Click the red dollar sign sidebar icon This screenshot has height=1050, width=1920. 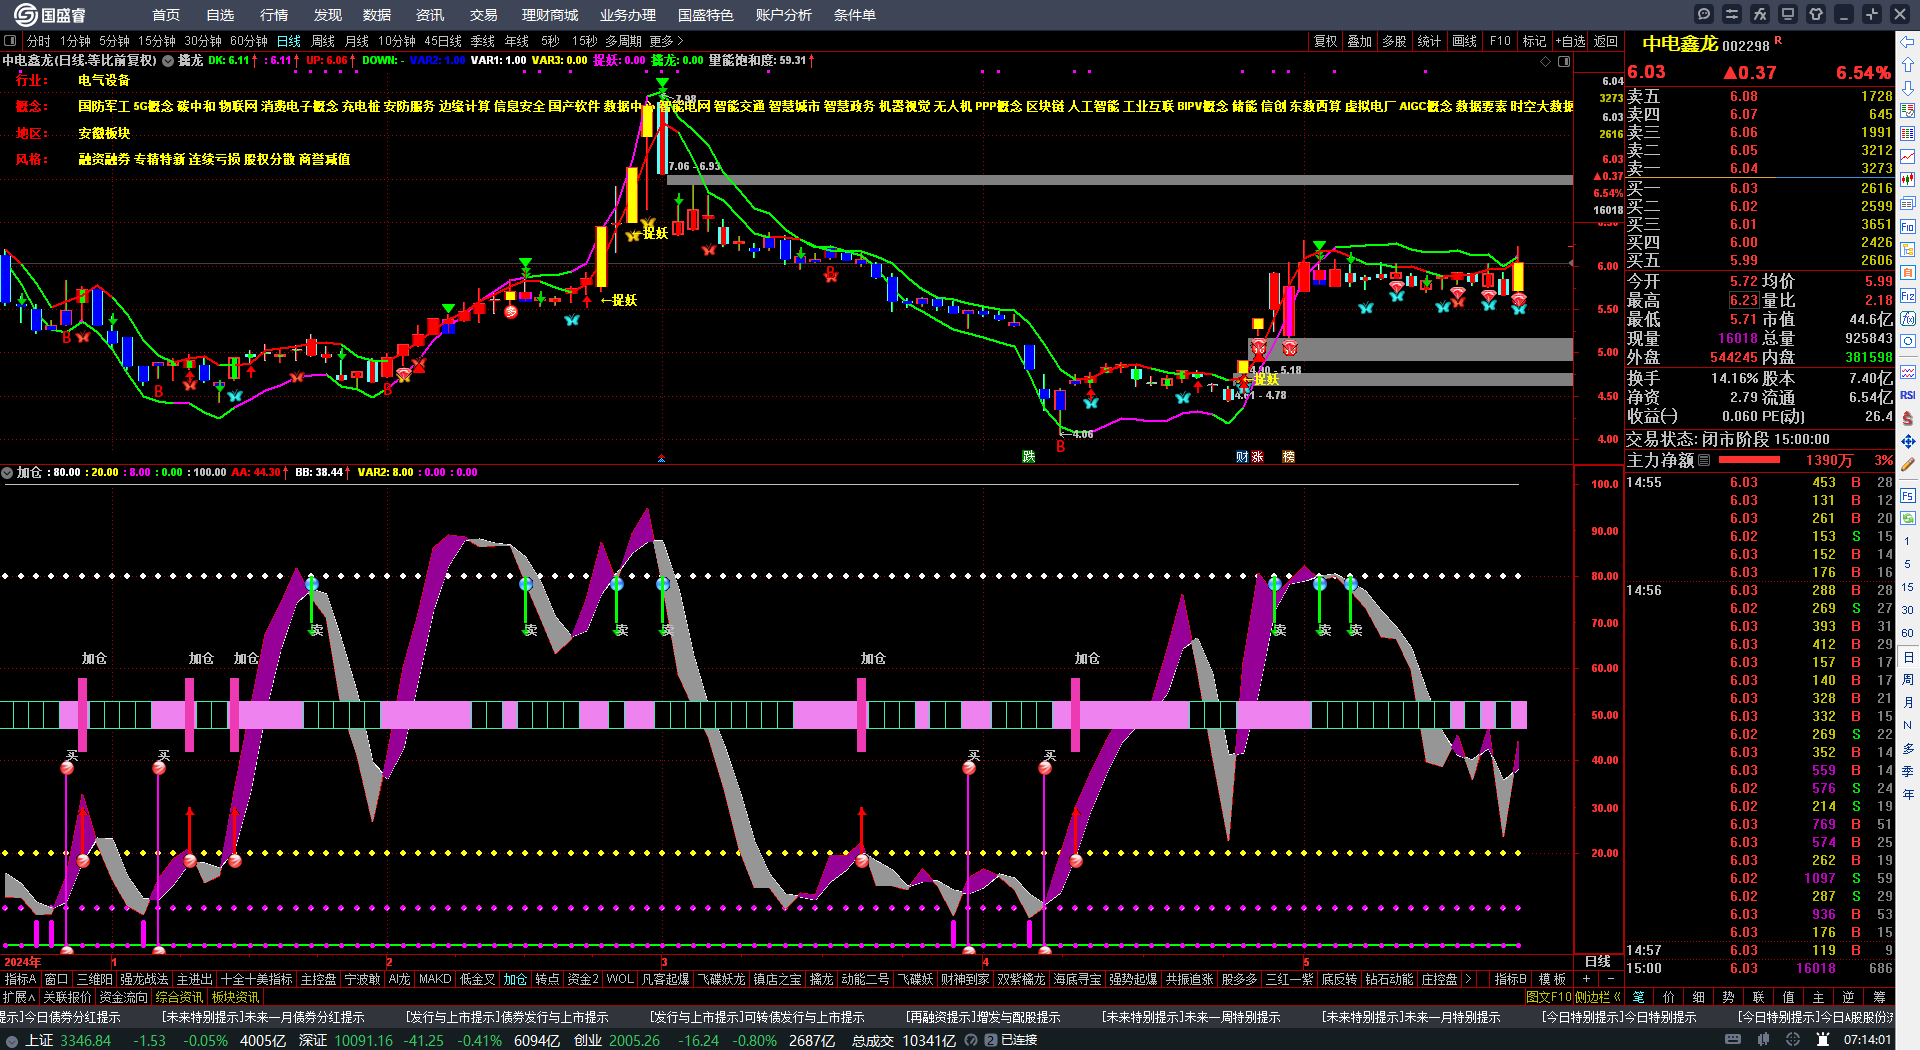click(x=1908, y=418)
